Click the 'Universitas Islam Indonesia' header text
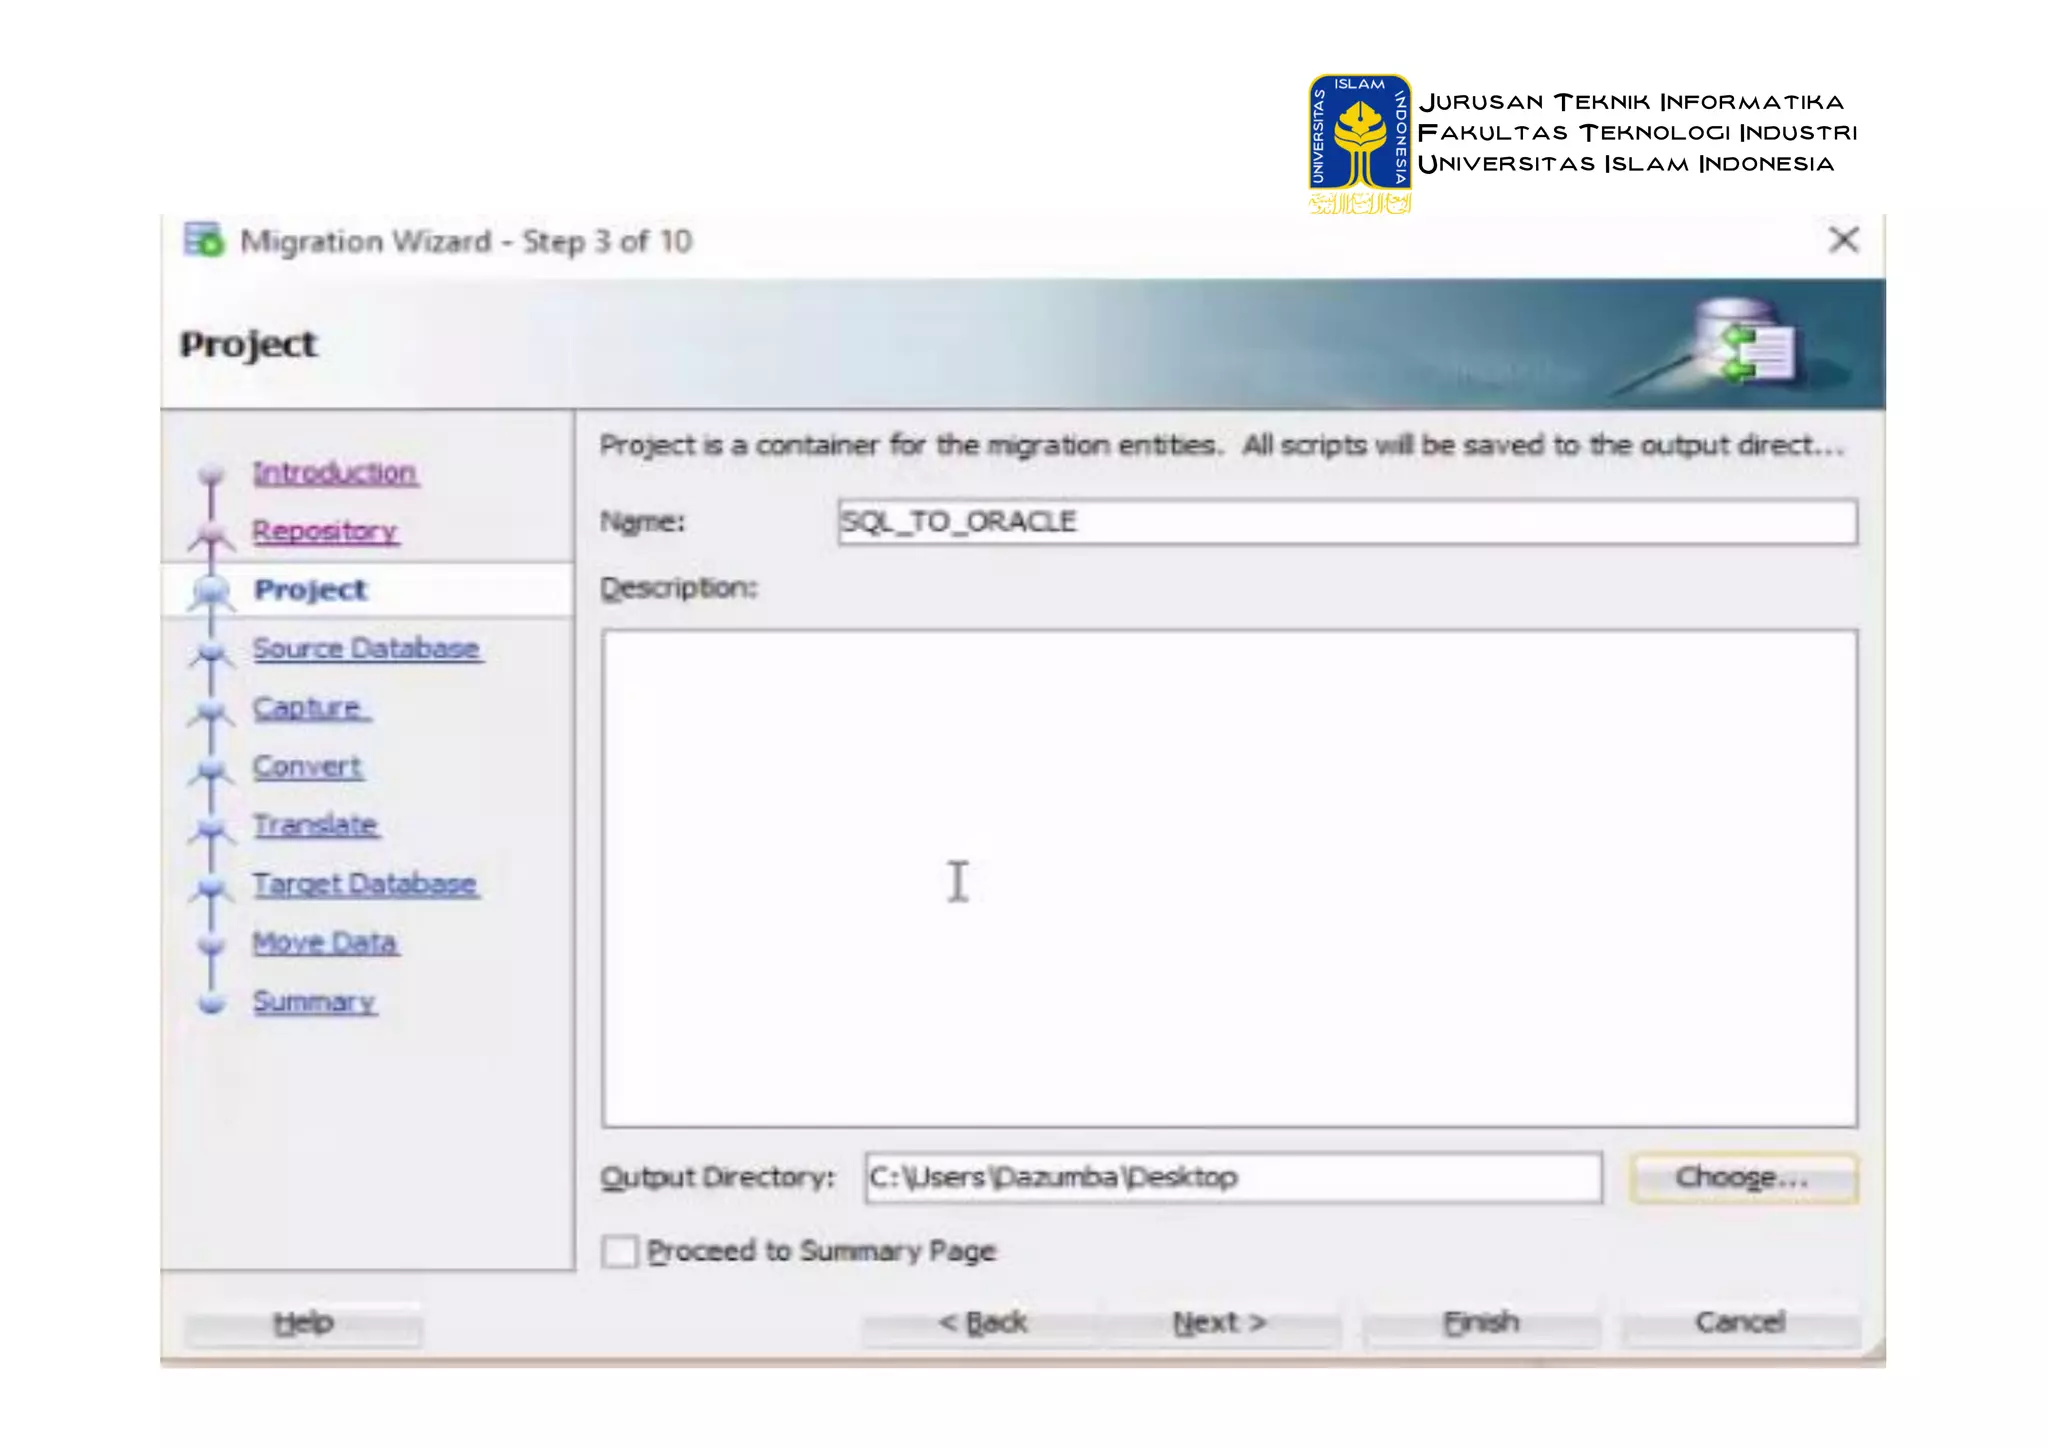The height and width of the screenshot is (1448, 2048). click(1626, 163)
